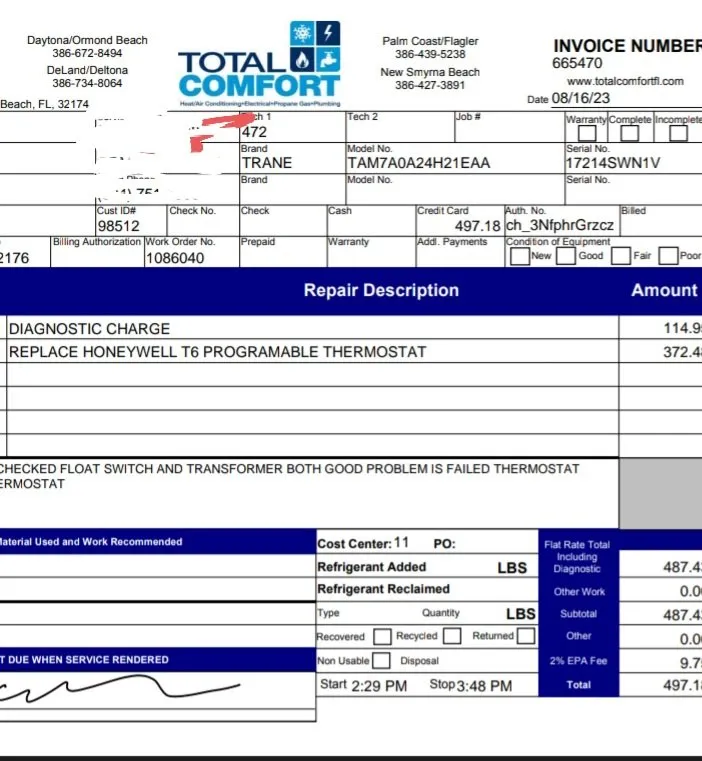Click the flame icon in the logo

[303, 60]
